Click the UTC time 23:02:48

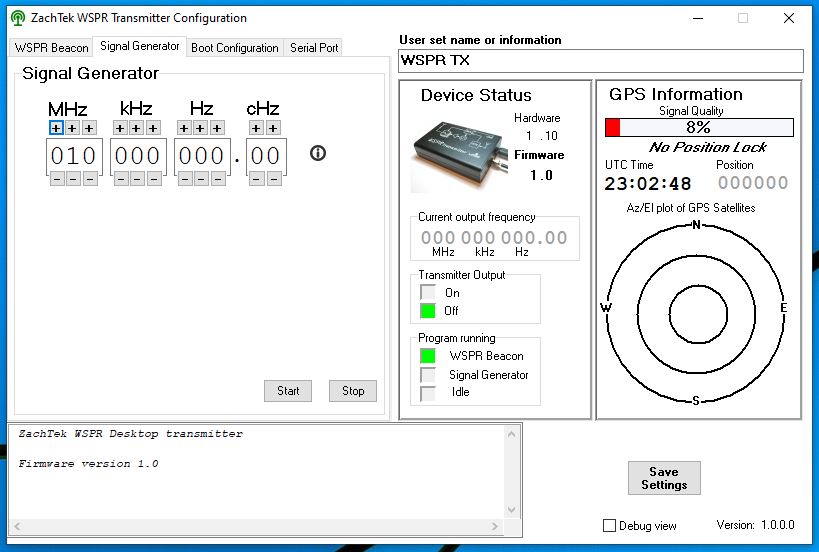click(x=648, y=184)
